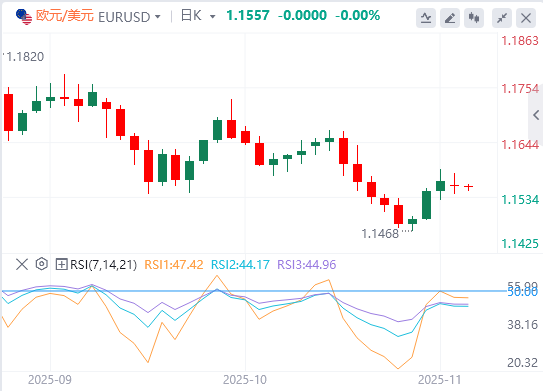Collapse the chart with shrink arrows icon
This screenshot has width=543, height=391.
[502, 18]
